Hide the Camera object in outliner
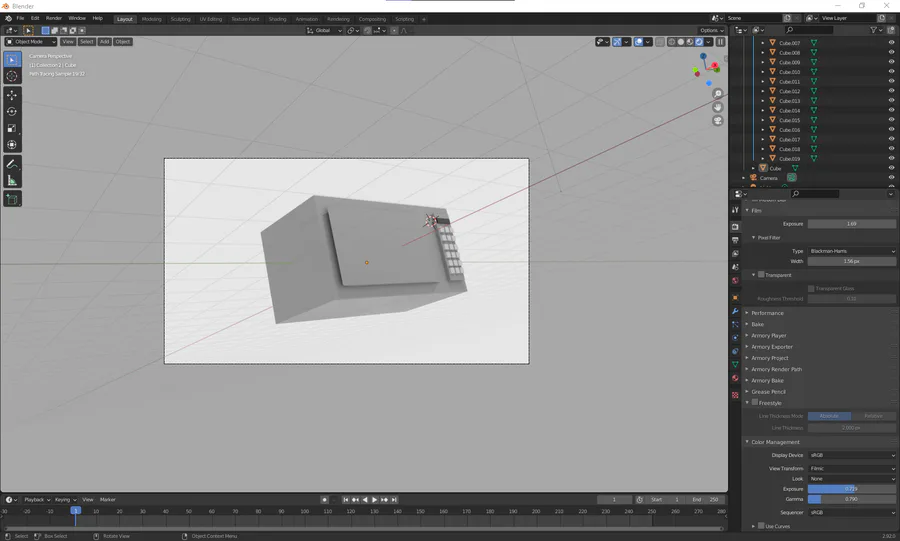900x541 pixels. (x=891, y=178)
